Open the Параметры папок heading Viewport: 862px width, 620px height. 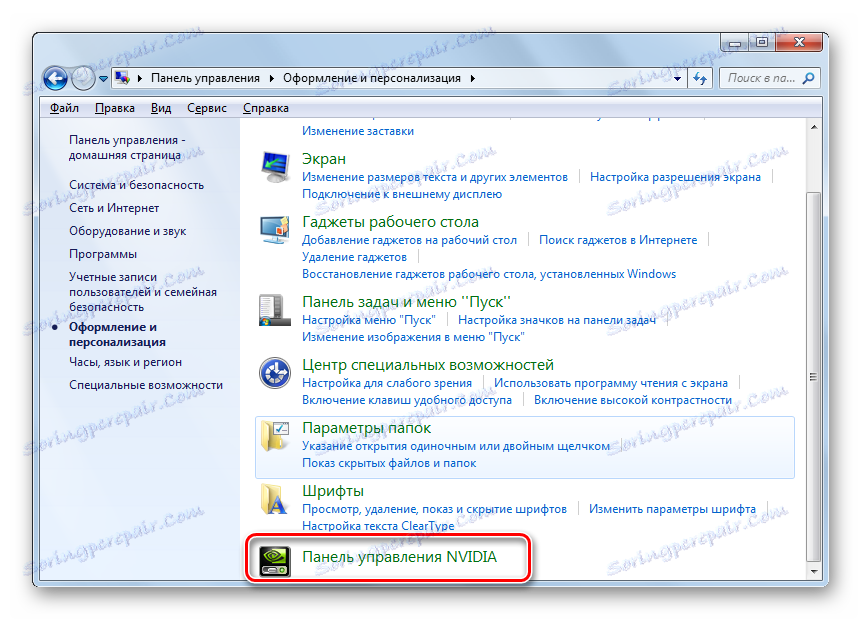(367, 428)
